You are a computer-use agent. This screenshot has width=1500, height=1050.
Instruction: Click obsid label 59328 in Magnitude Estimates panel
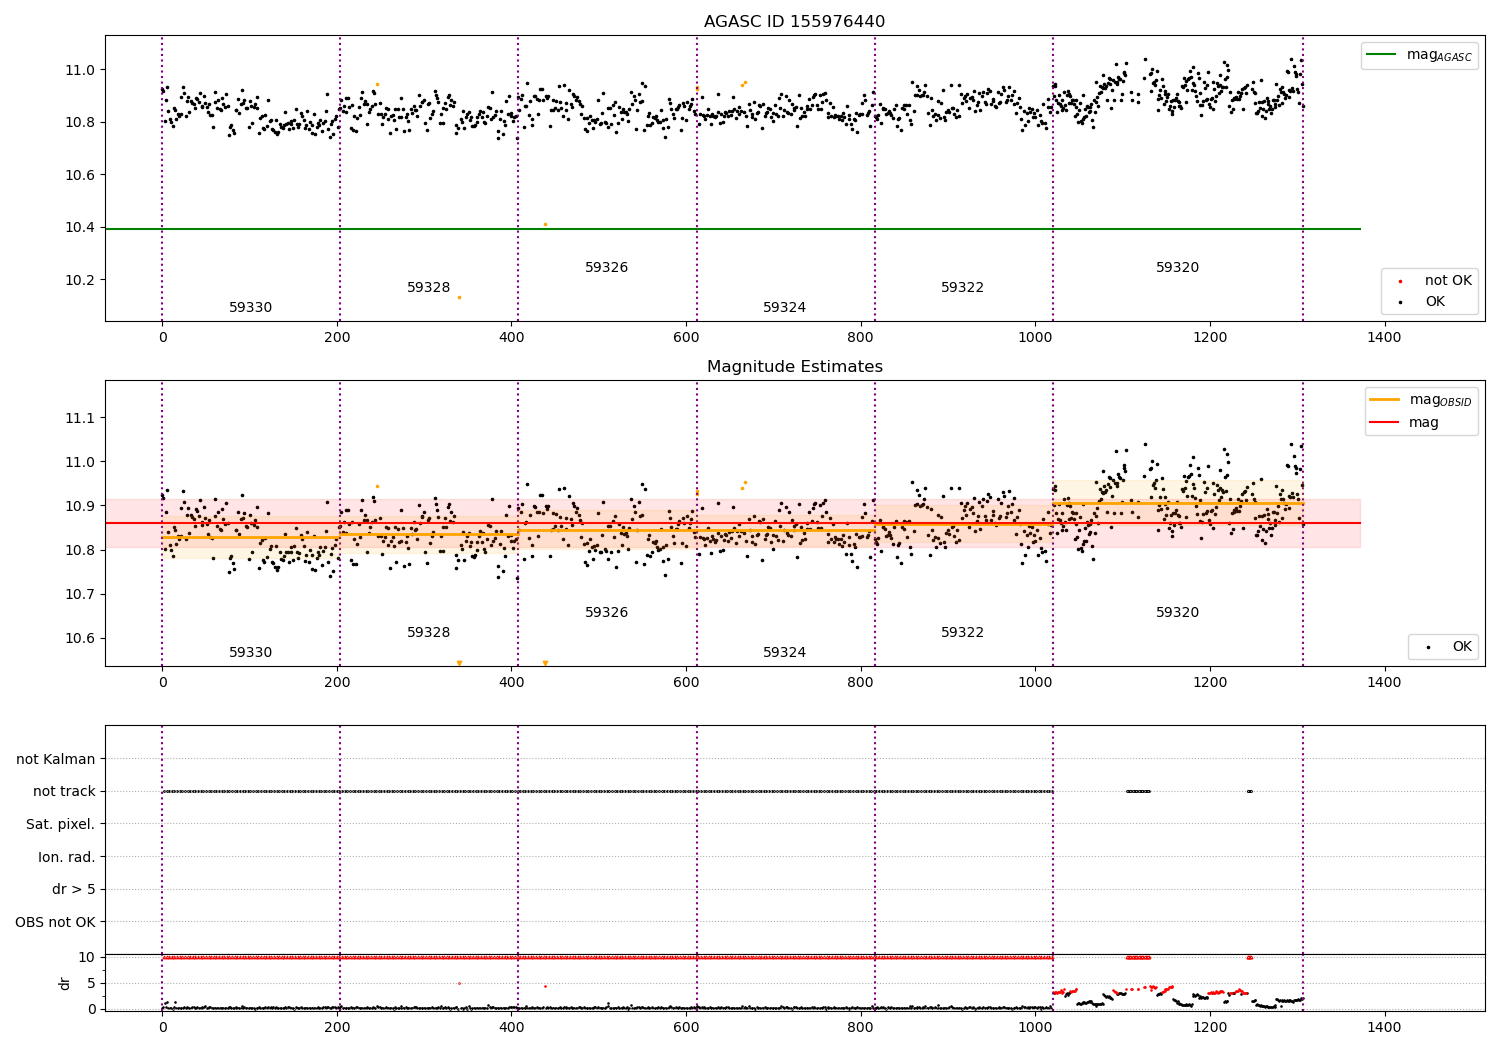click(428, 633)
